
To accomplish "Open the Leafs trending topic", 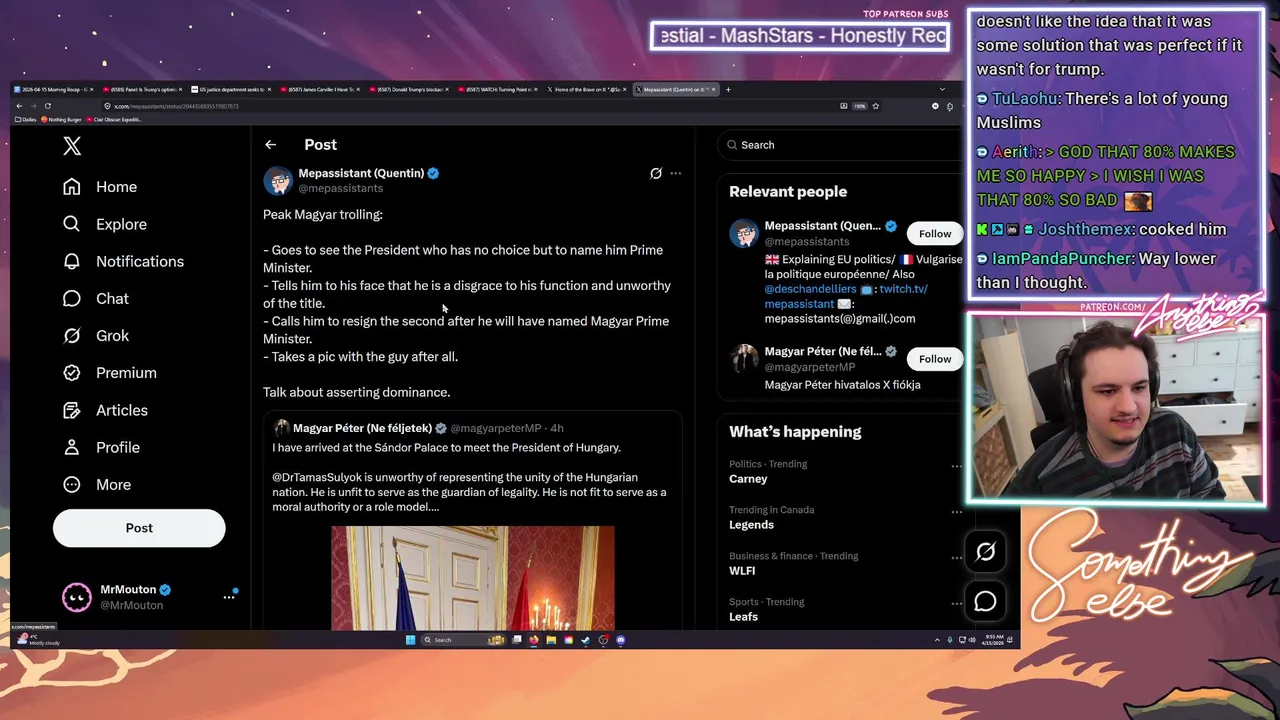I will pyautogui.click(x=743, y=617).
